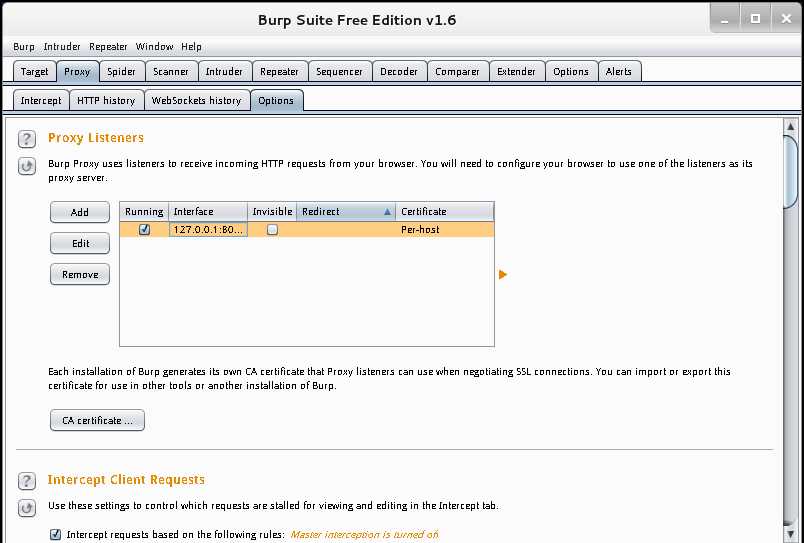Open the Intruder menu in menu bar
This screenshot has width=804, height=543.
62,47
